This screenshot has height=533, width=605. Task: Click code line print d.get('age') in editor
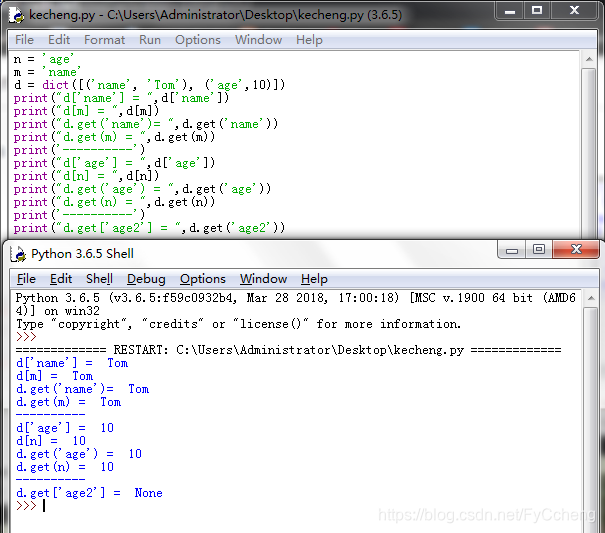[x=142, y=189]
